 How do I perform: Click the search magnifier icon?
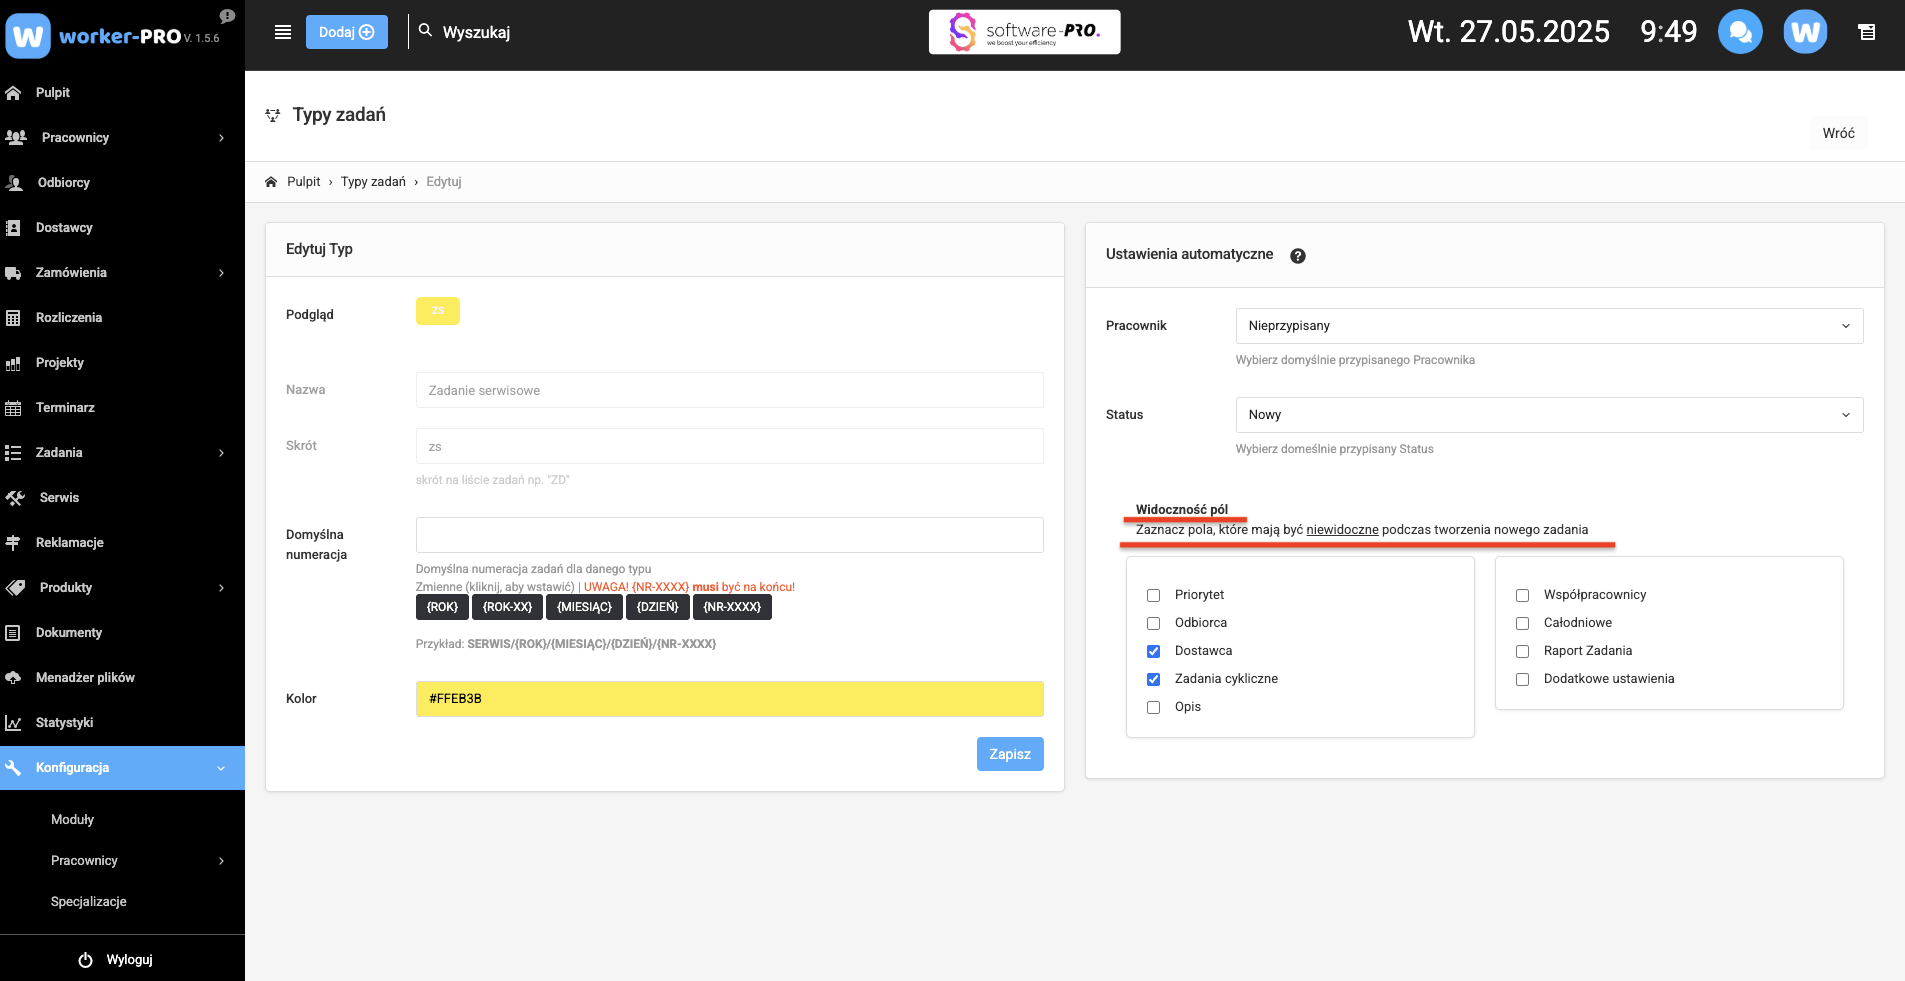[425, 31]
